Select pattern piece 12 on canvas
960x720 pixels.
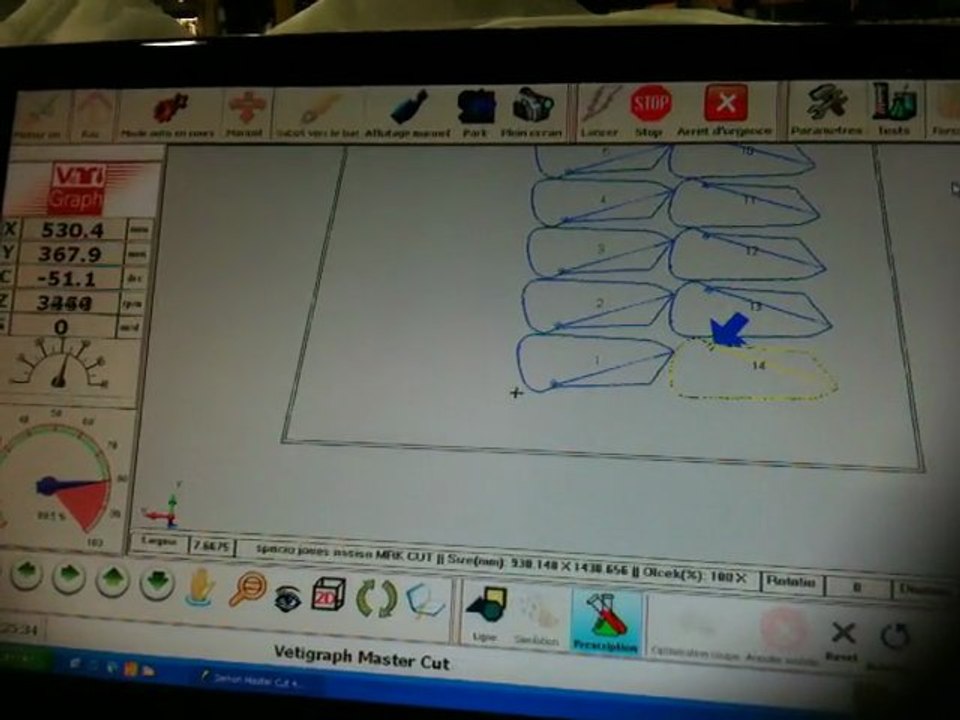coord(748,252)
